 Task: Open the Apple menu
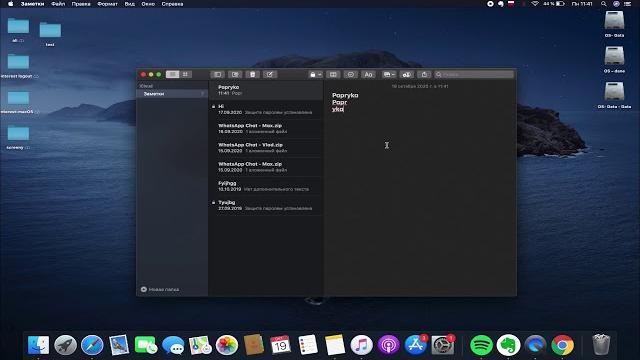point(11,4)
